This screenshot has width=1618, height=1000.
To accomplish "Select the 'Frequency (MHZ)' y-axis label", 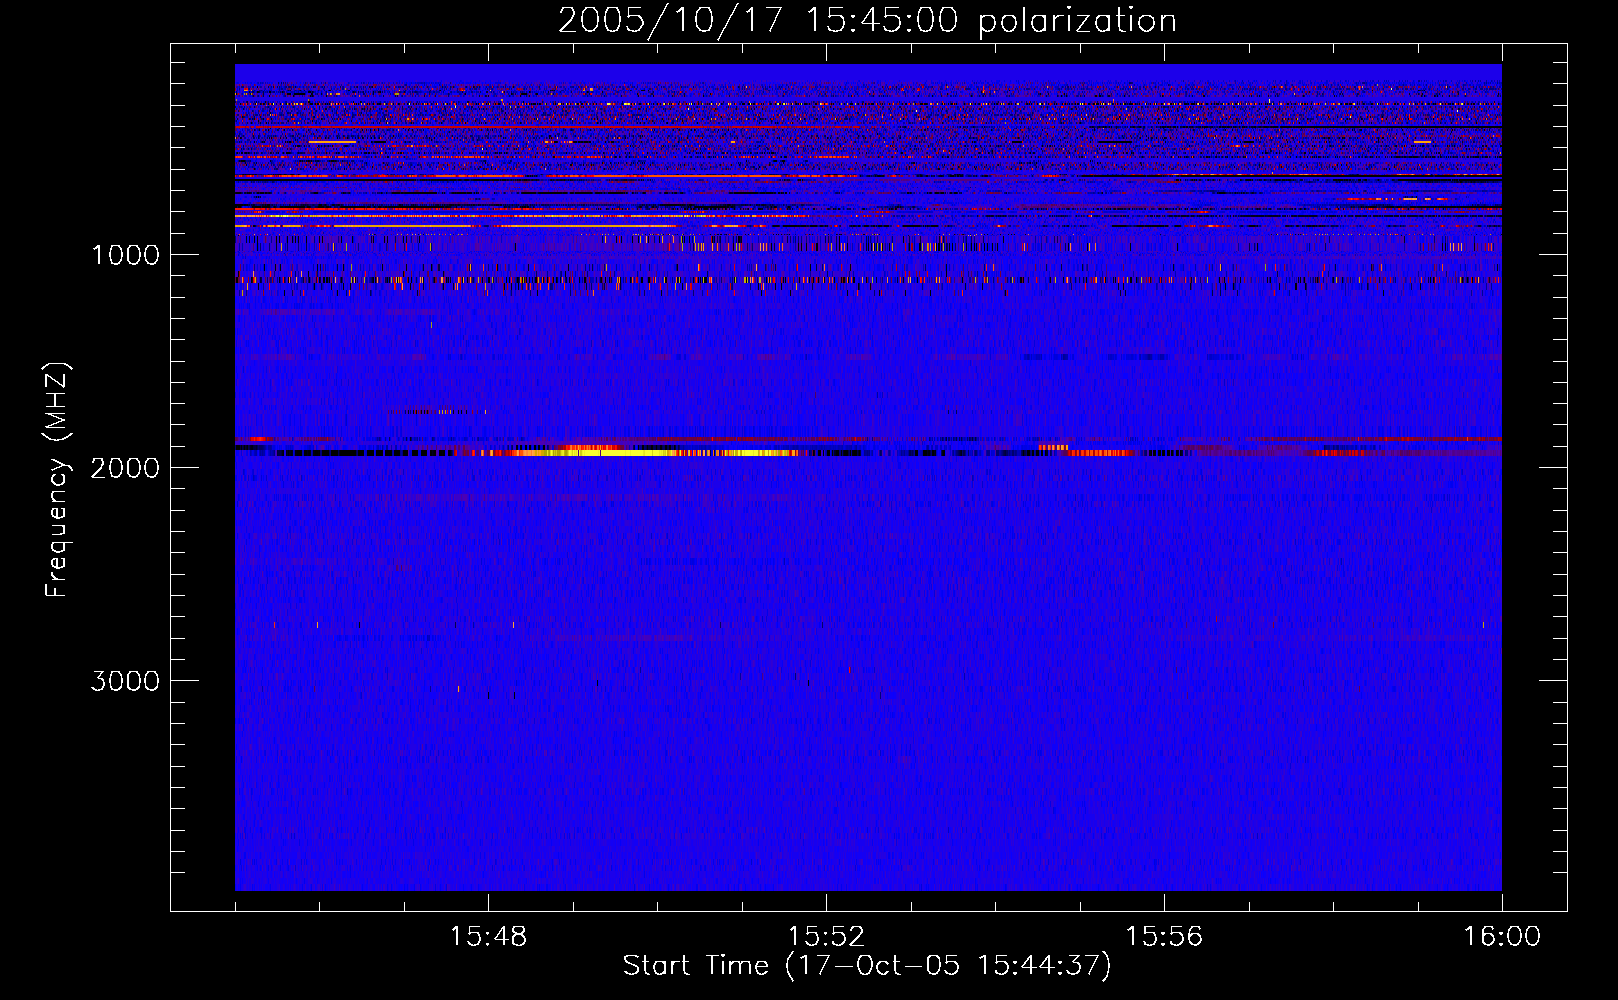I will pyautogui.click(x=57, y=480).
